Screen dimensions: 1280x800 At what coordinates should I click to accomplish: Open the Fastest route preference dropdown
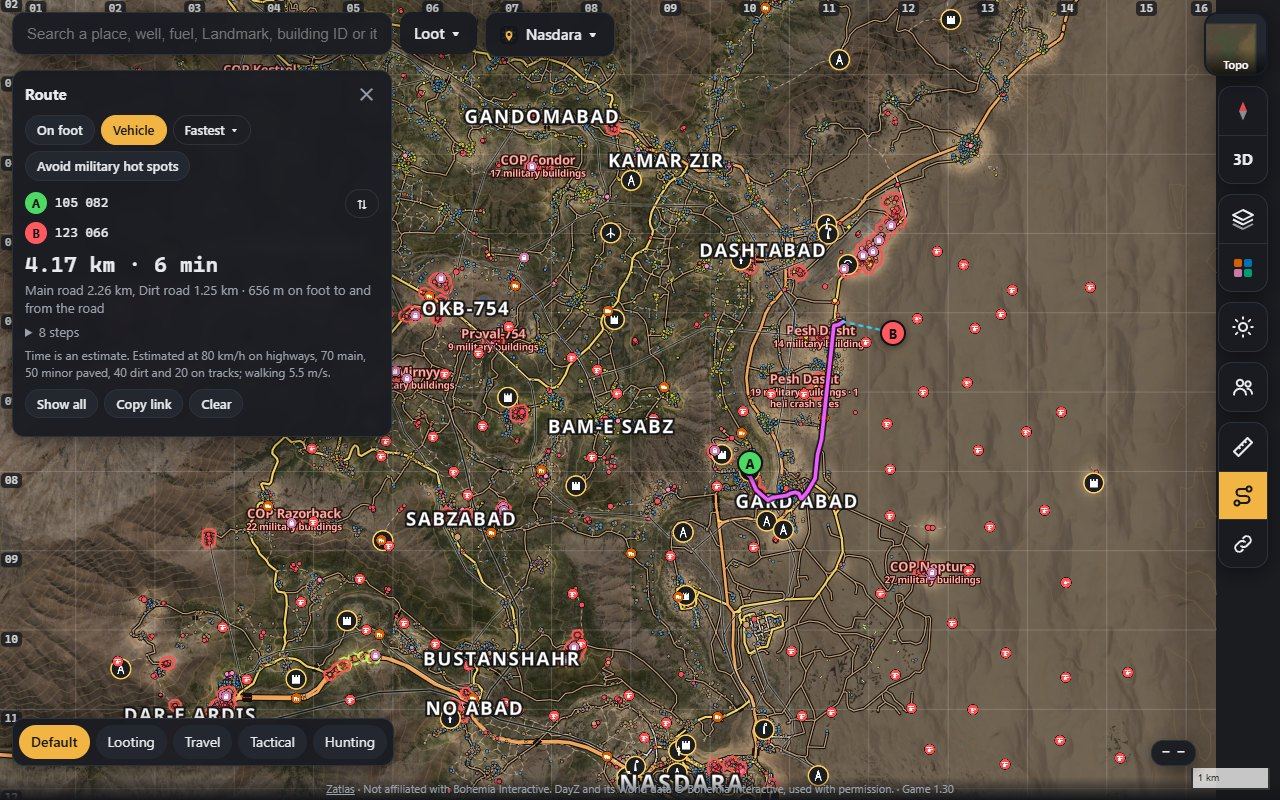[x=211, y=130]
